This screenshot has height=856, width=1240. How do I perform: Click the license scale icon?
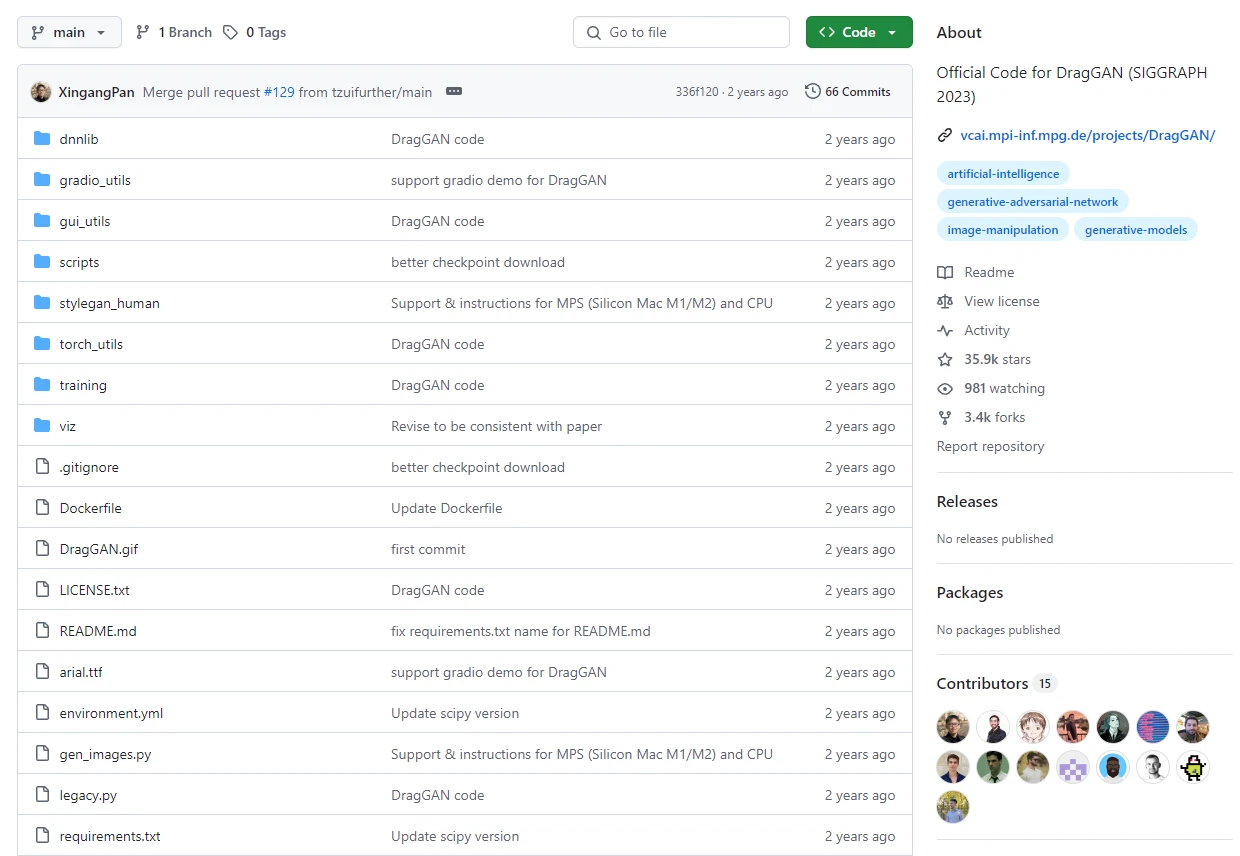(x=945, y=301)
